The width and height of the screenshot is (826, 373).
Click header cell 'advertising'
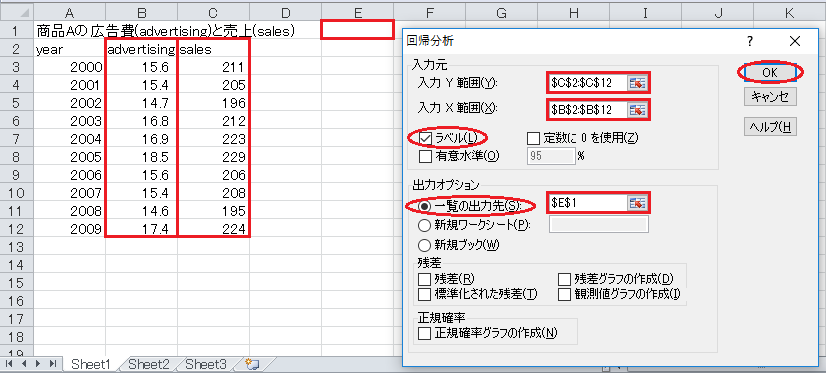click(141, 50)
